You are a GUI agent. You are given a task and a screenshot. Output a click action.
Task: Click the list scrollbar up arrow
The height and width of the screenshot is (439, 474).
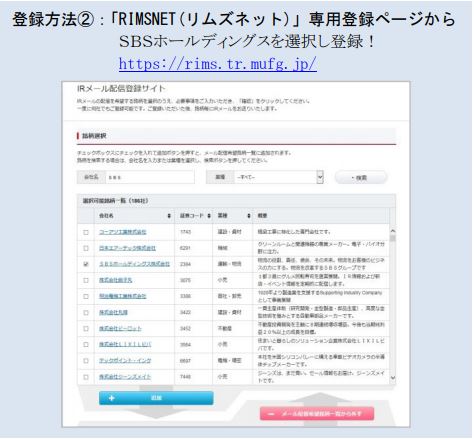393,231
